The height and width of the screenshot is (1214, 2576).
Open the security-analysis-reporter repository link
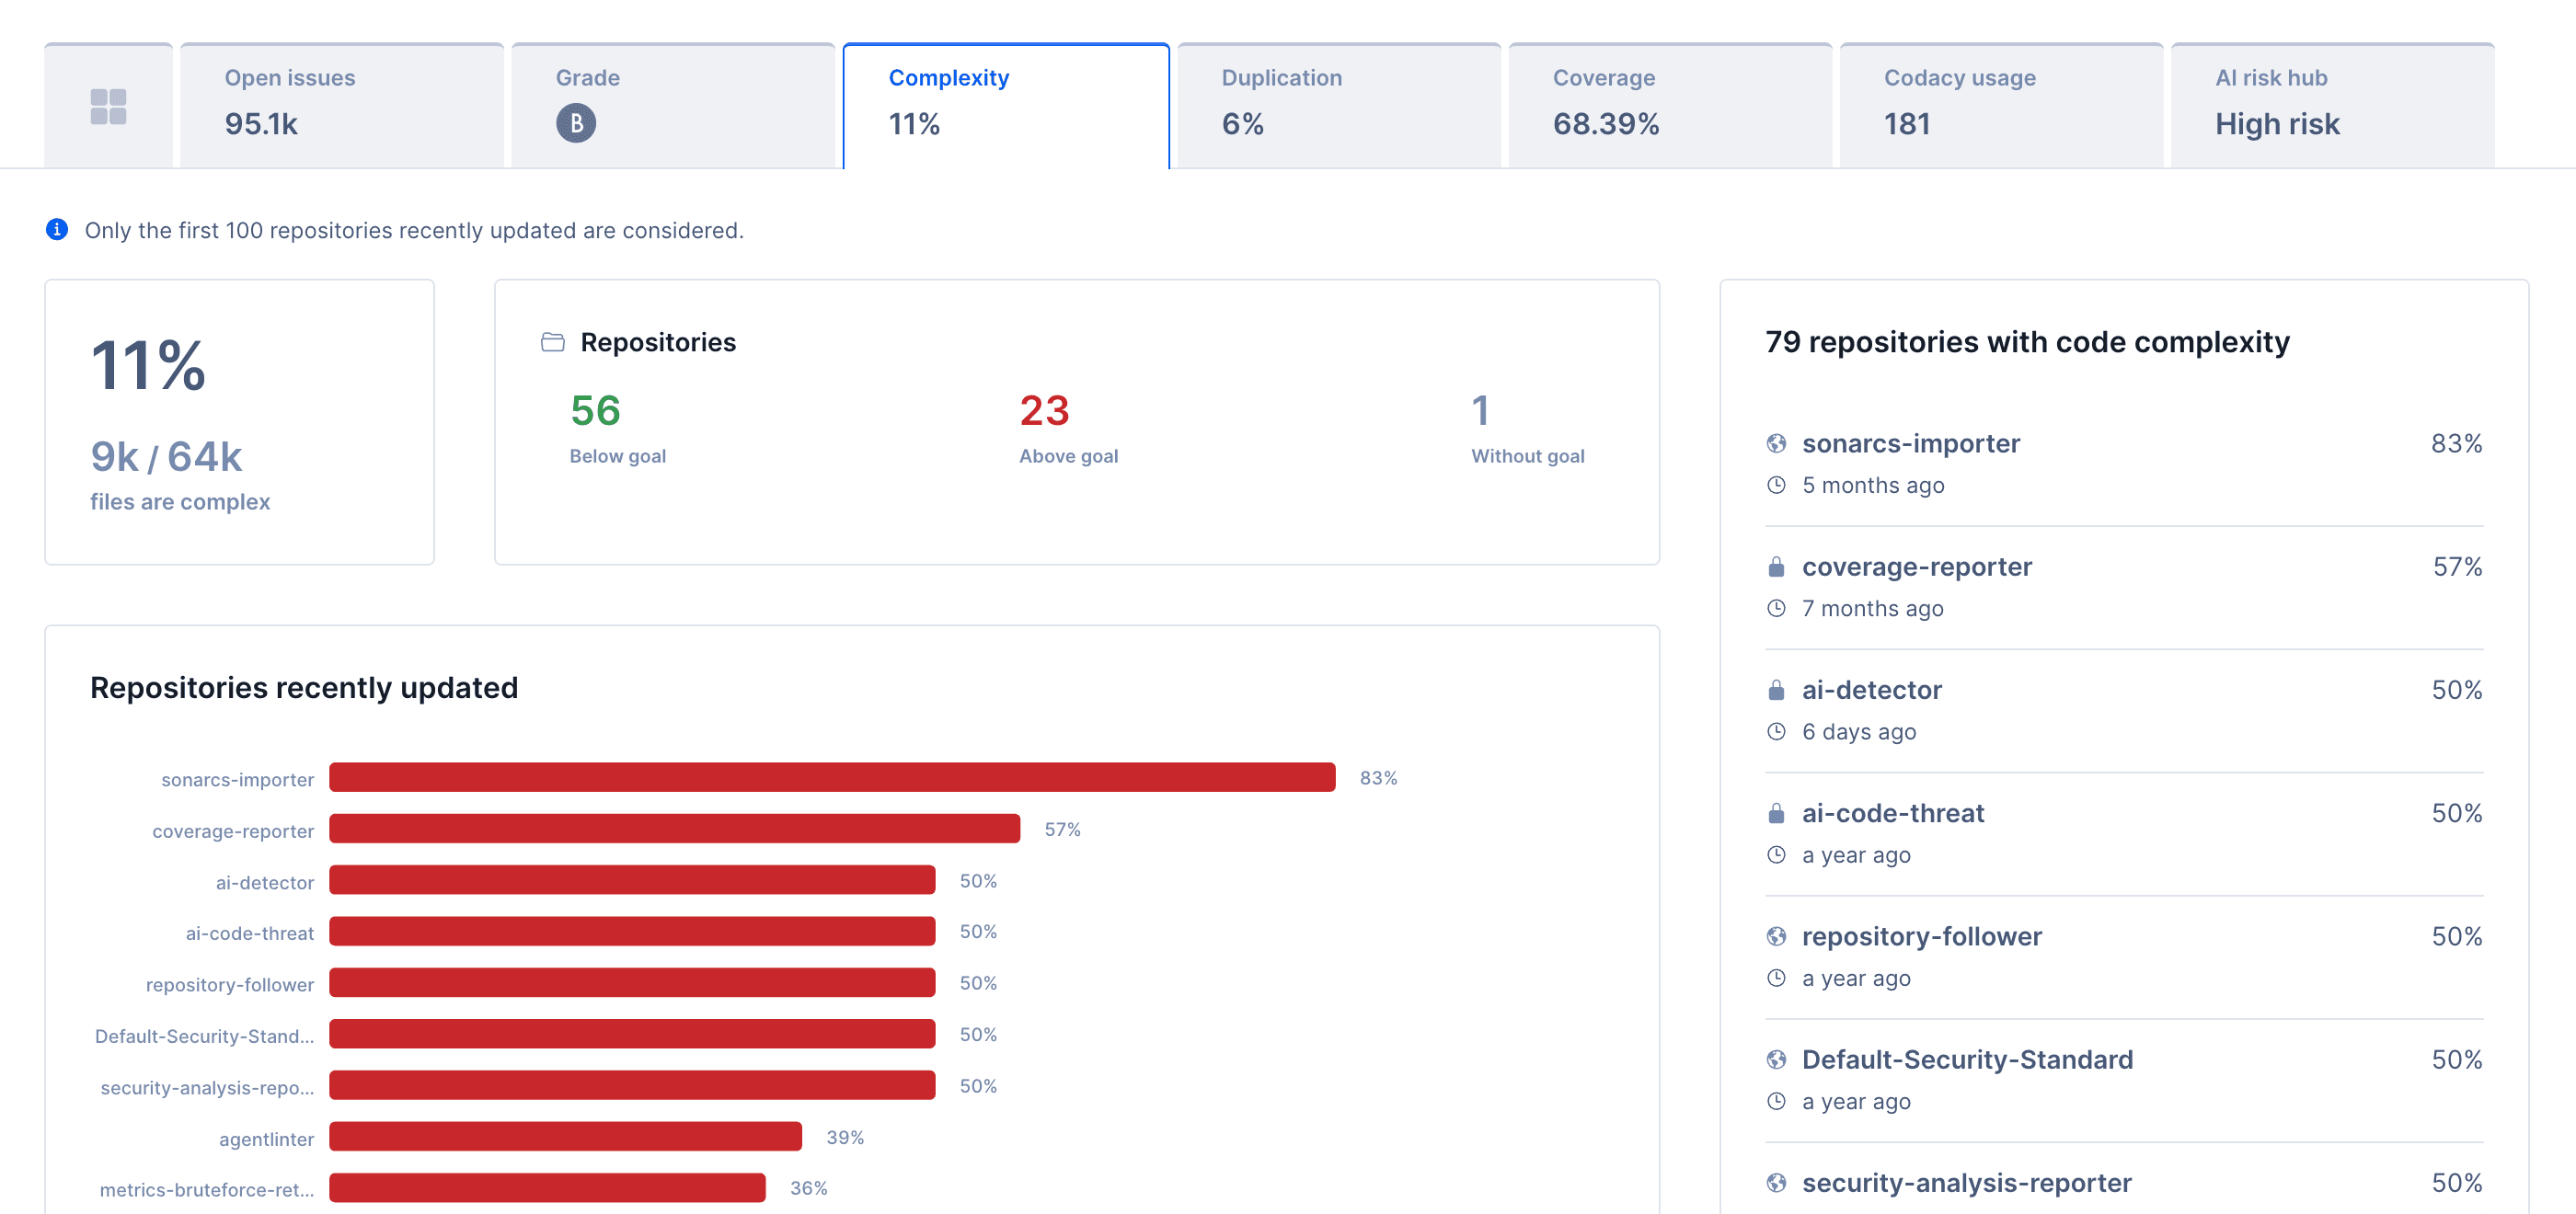(x=1966, y=1182)
